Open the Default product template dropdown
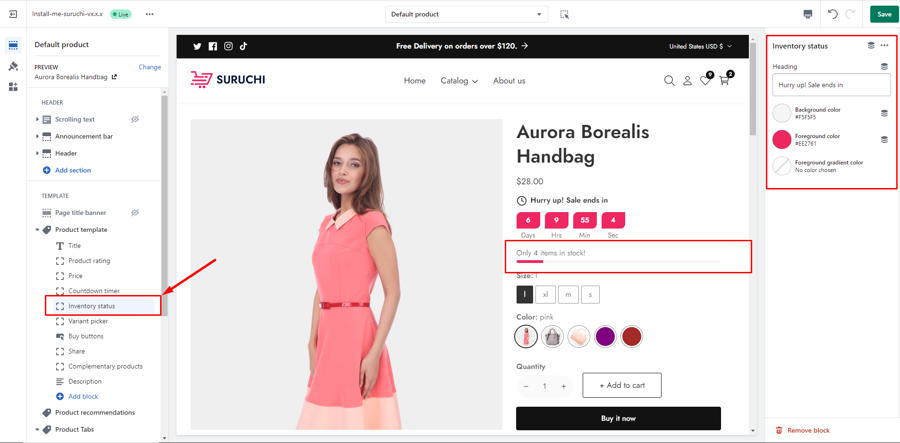The image size is (900, 443). (x=466, y=14)
